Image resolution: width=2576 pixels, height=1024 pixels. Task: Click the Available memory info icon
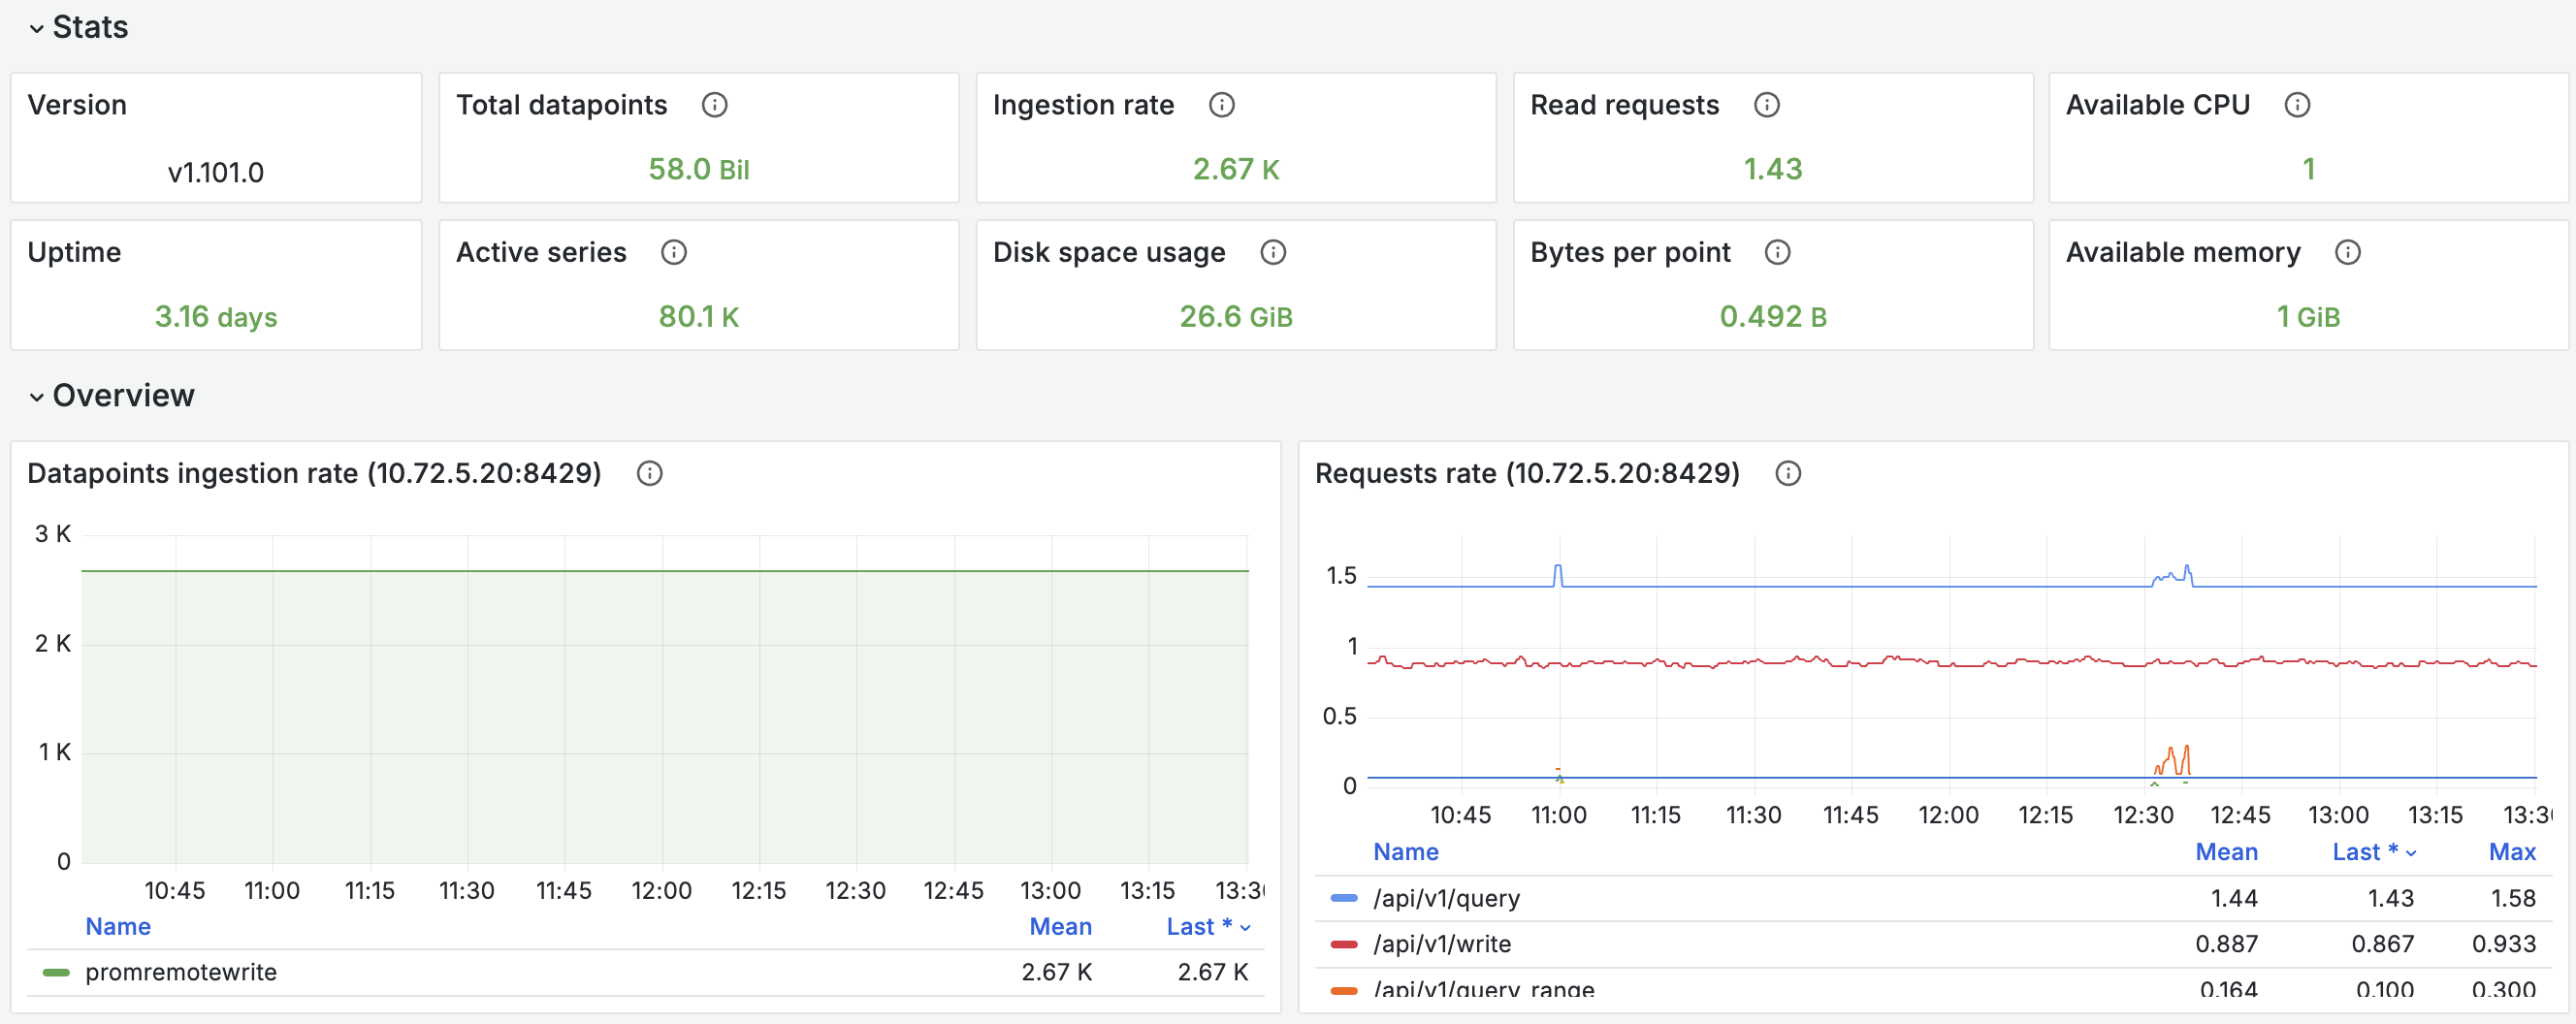point(2347,252)
